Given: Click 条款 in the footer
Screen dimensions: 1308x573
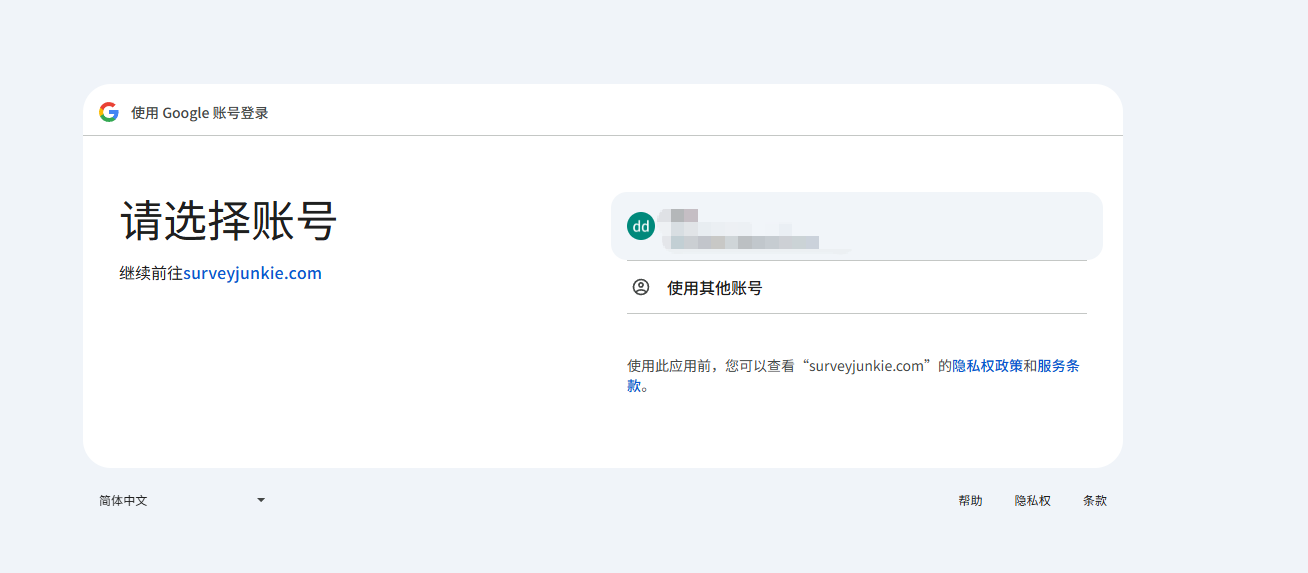Looking at the screenshot, I should 1094,500.
